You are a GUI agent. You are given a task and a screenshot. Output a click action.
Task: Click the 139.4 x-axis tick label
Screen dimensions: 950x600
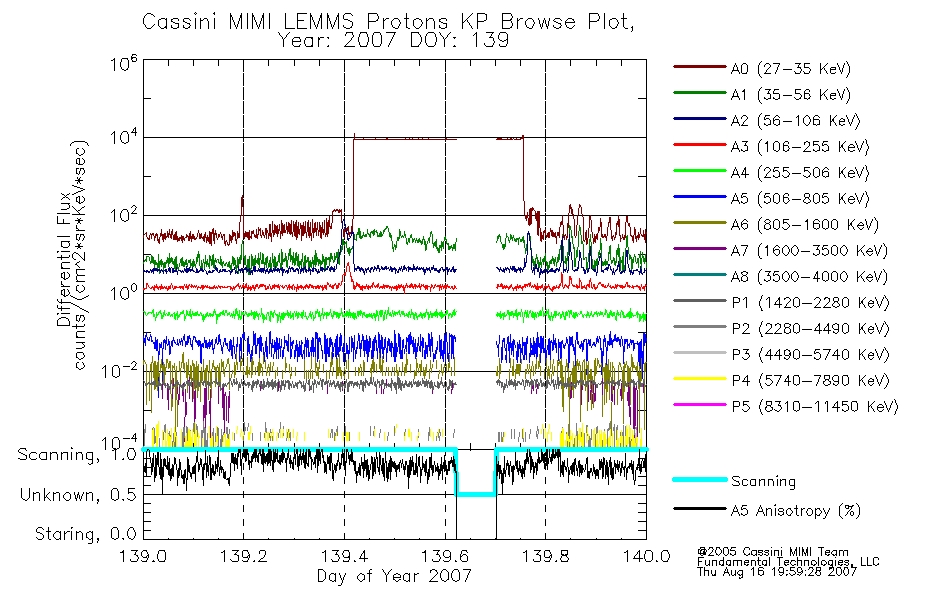344,556
